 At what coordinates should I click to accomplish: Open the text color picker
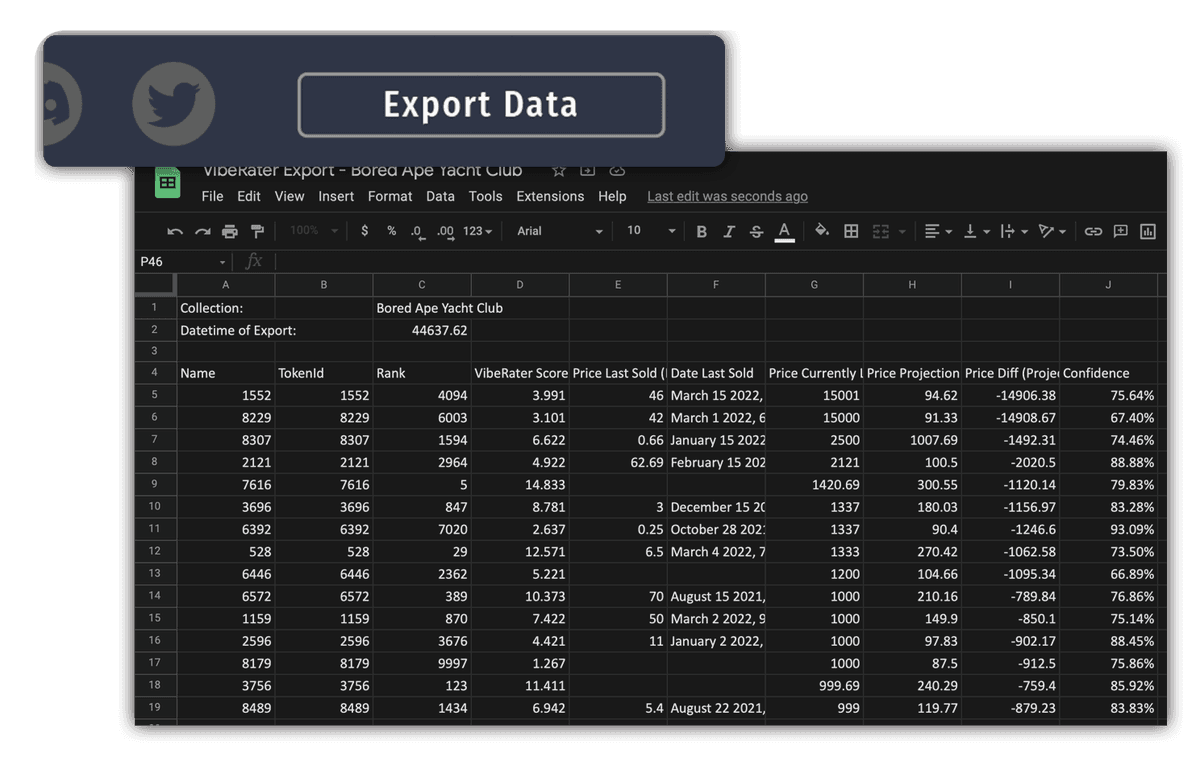point(785,231)
